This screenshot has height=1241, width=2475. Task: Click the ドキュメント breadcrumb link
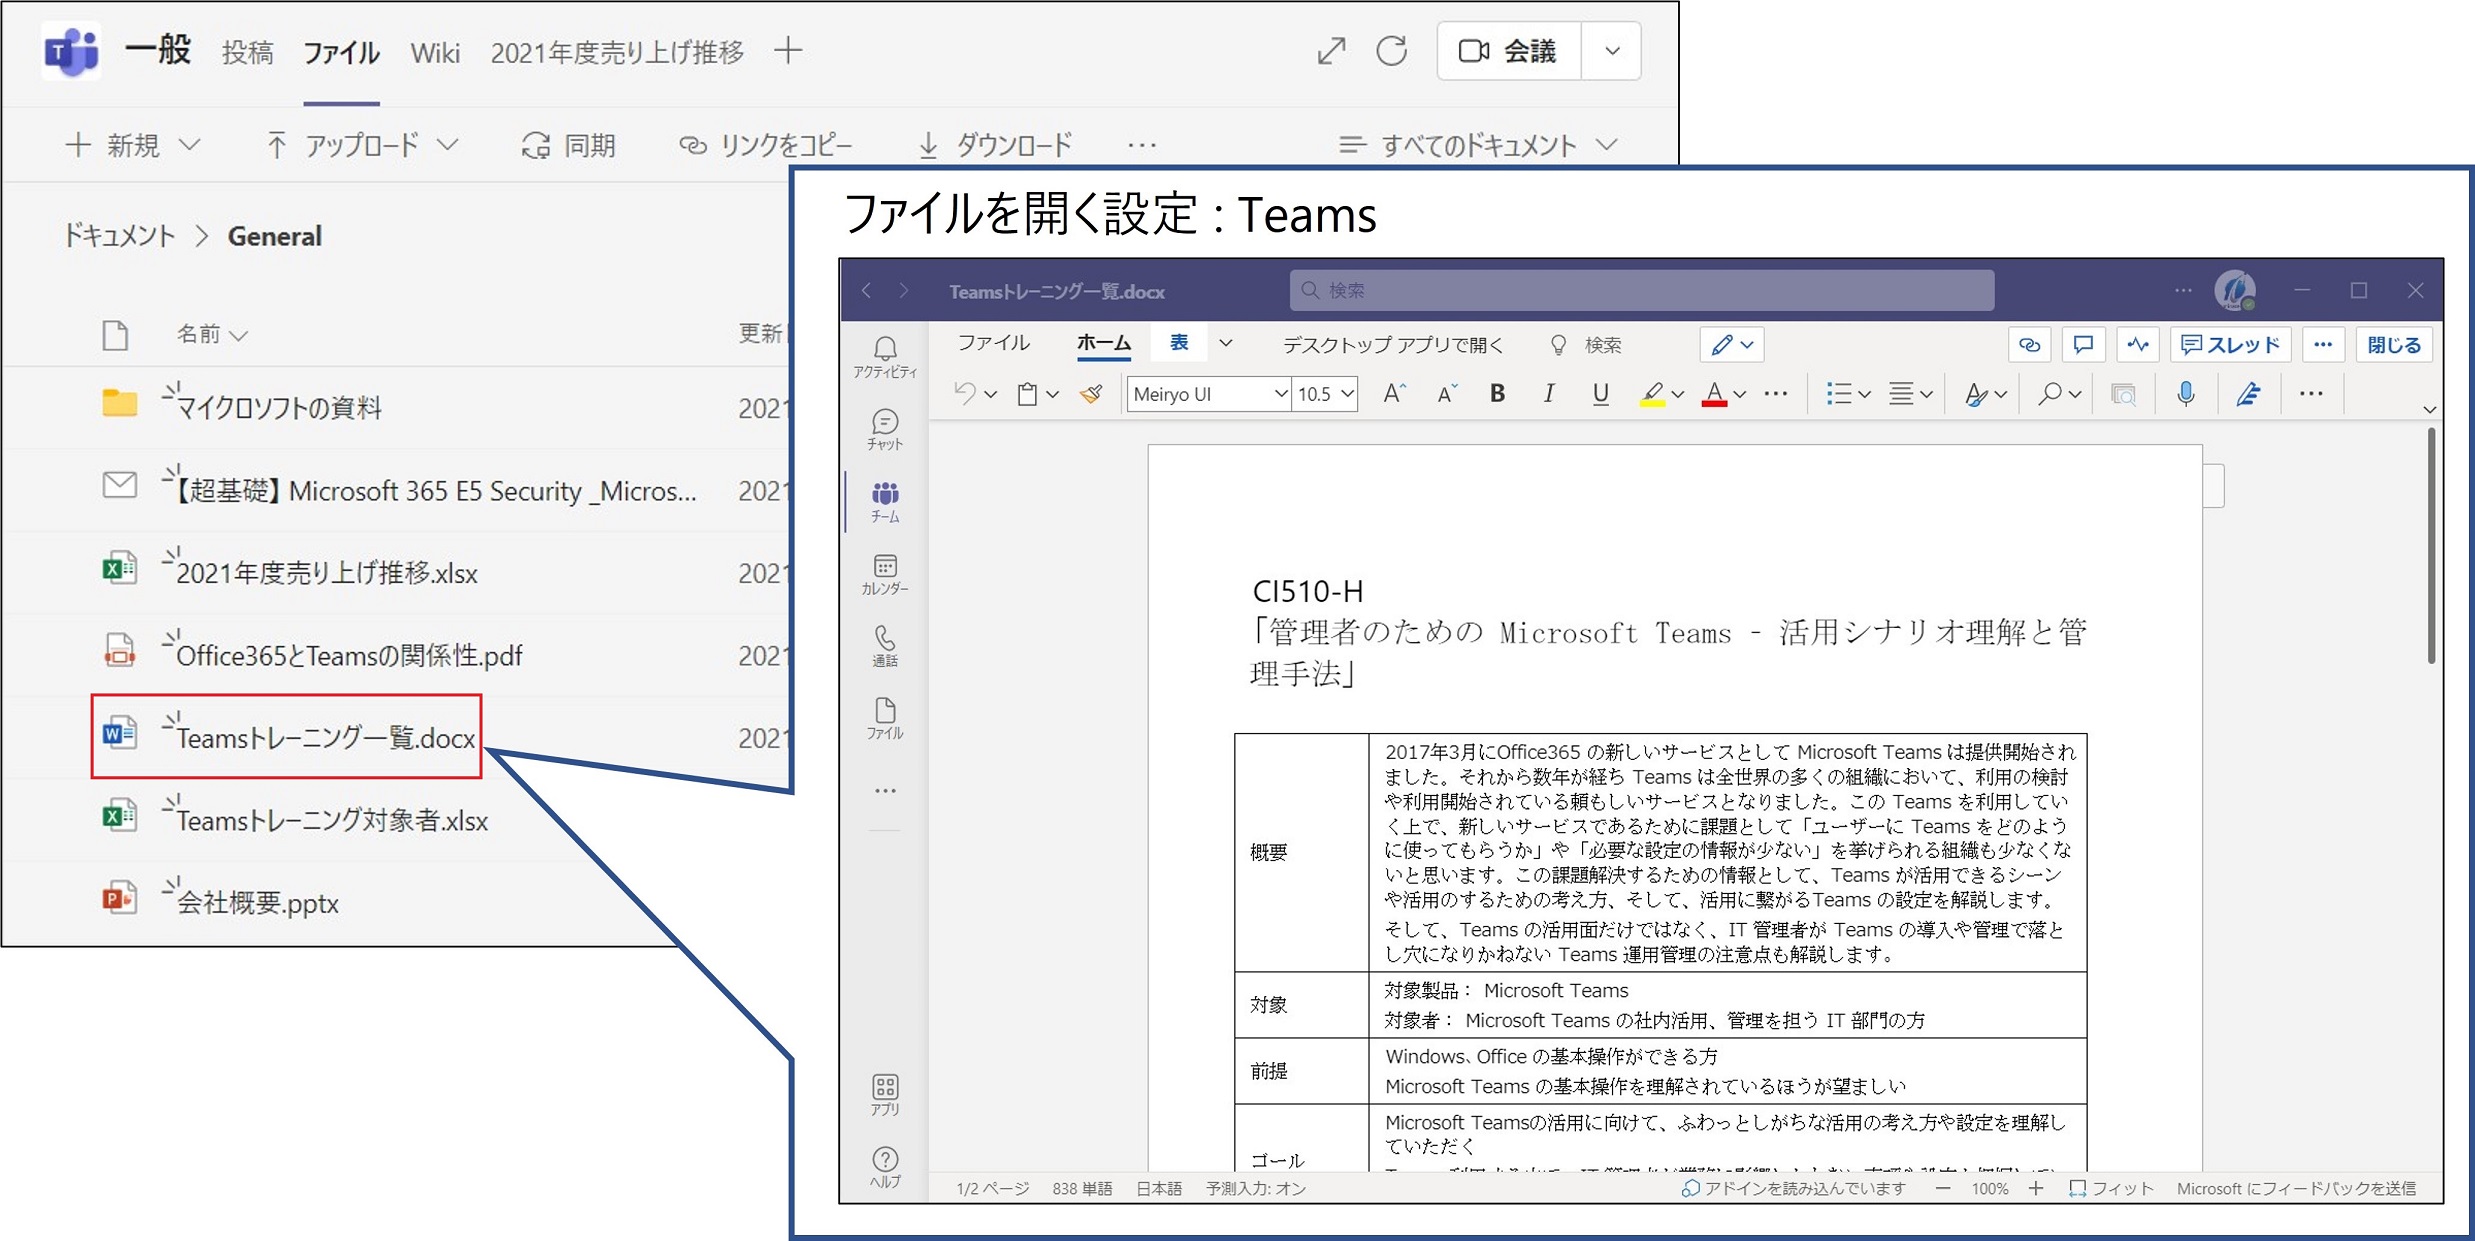click(119, 236)
